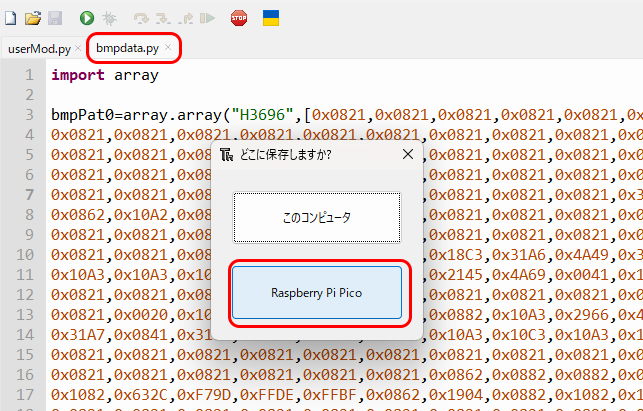Save the file using the floppy disk icon
643x411 pixels.
point(55,18)
